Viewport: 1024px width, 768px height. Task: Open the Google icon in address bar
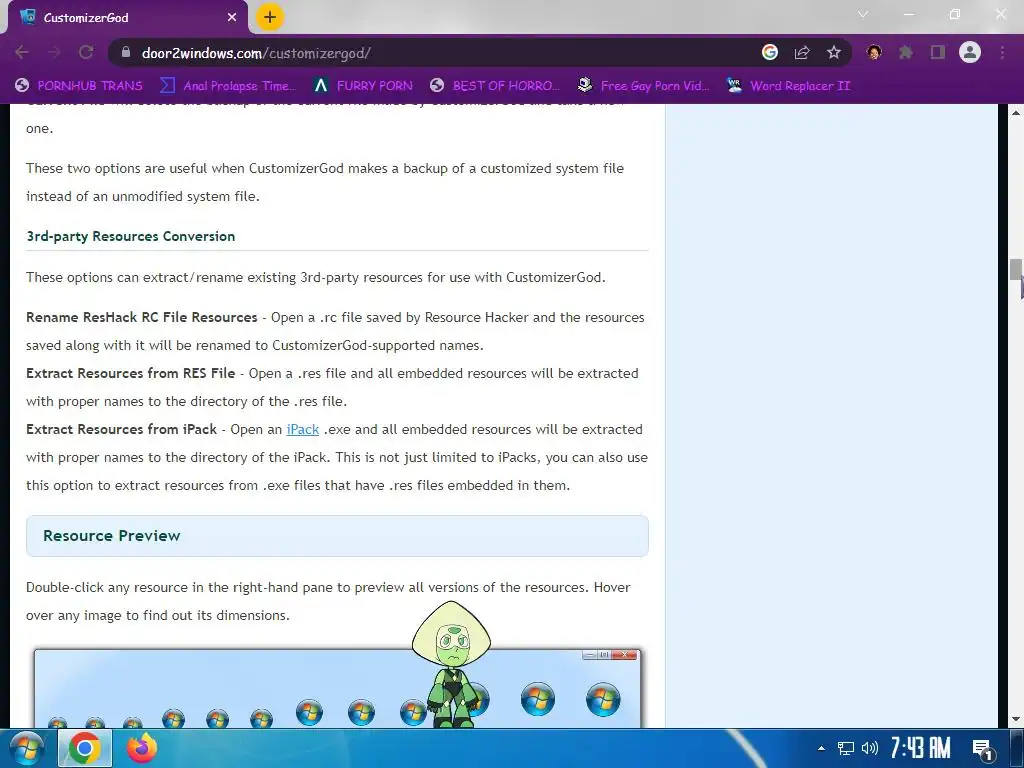click(x=770, y=52)
